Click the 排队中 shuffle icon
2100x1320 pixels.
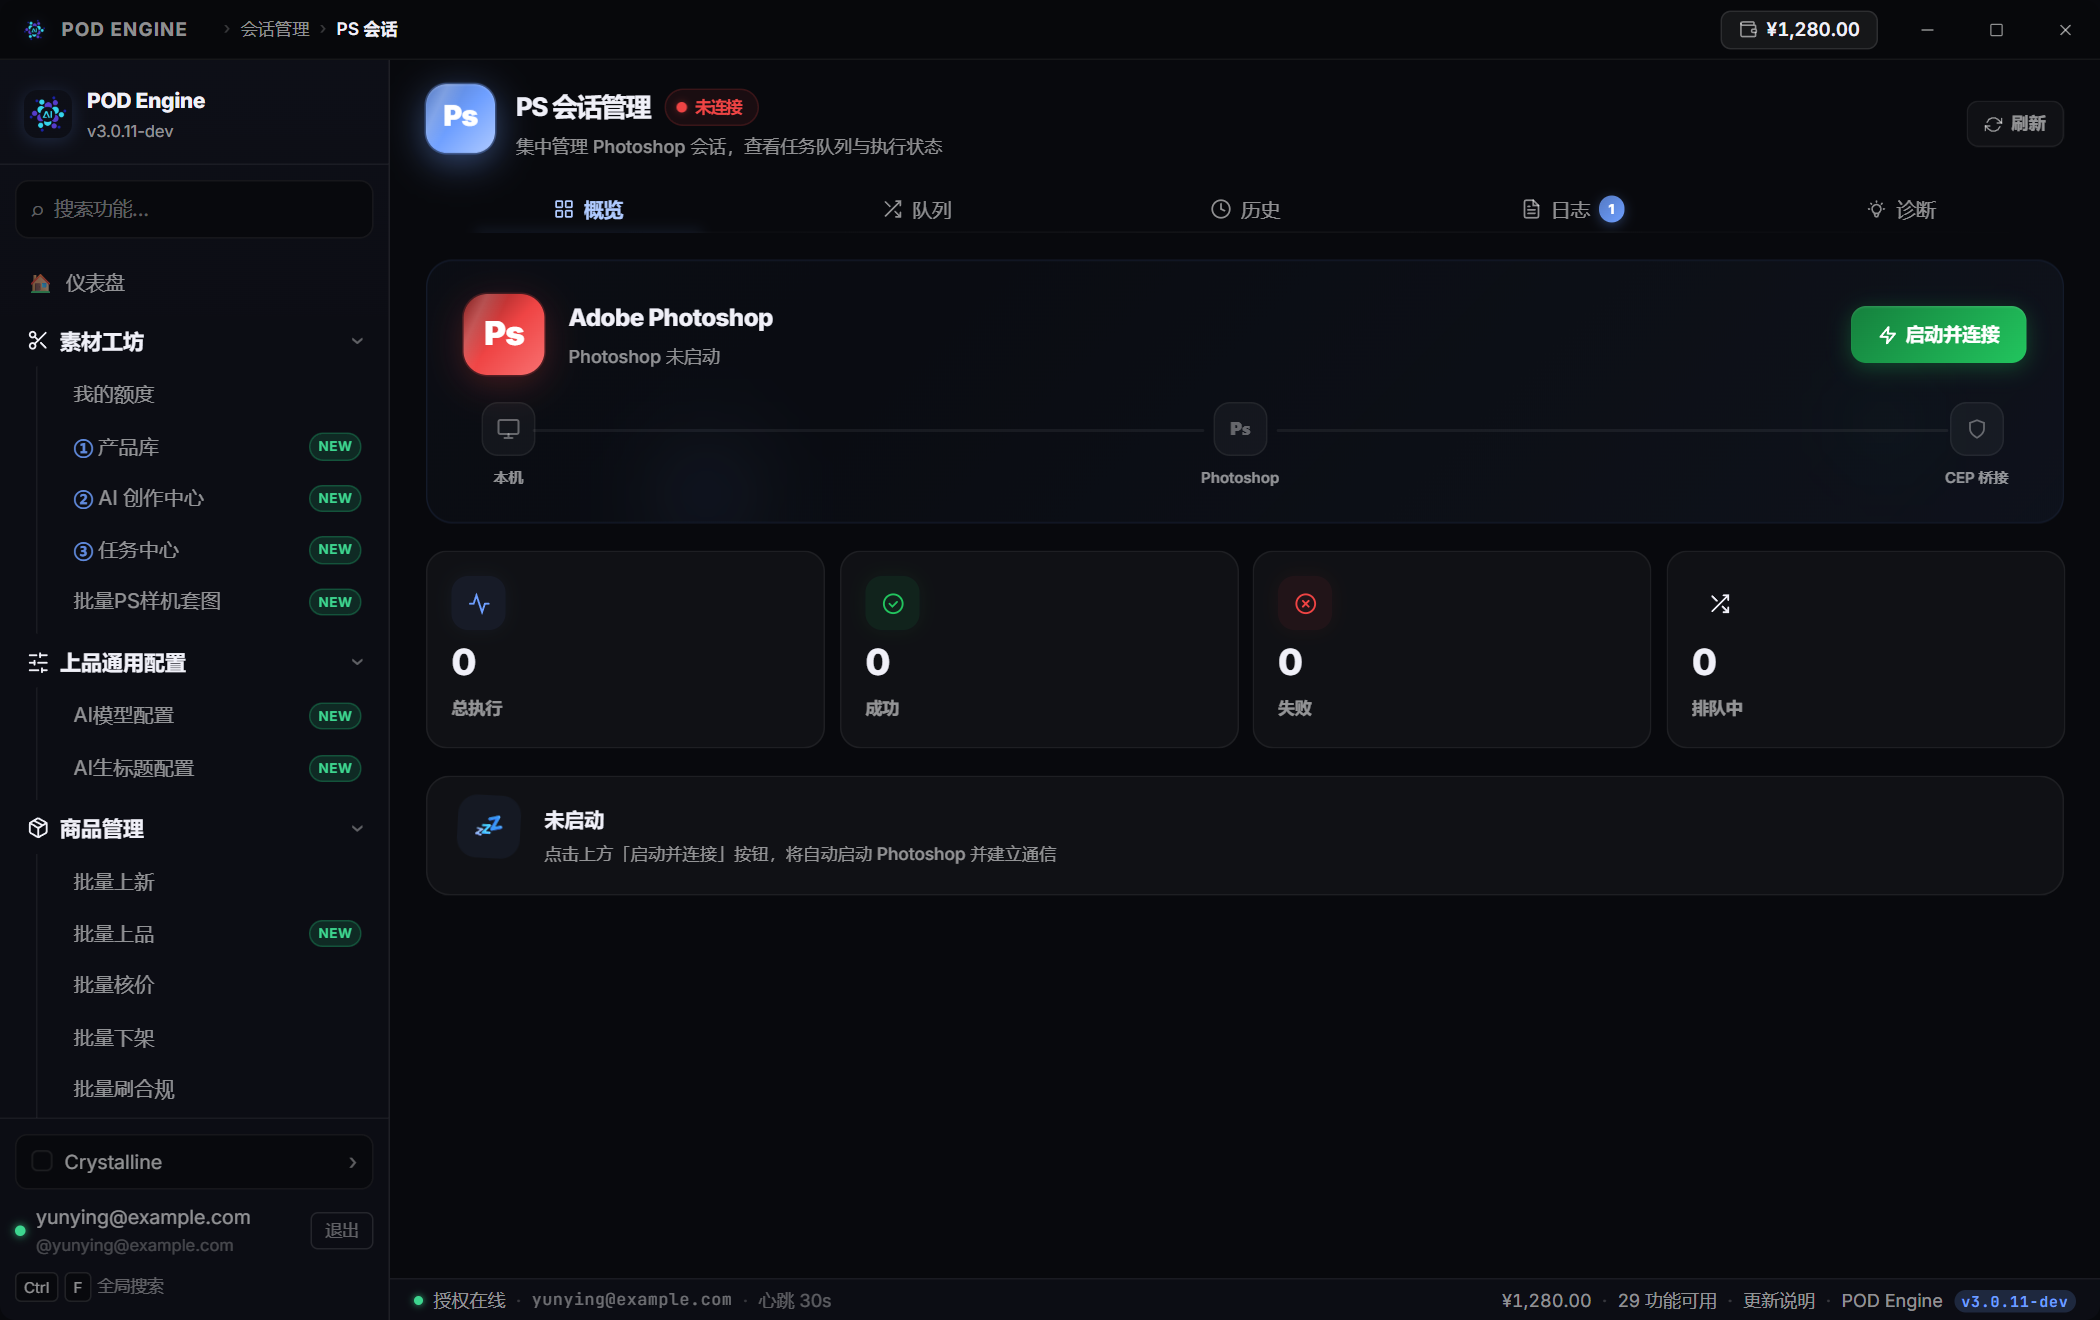pos(1719,604)
